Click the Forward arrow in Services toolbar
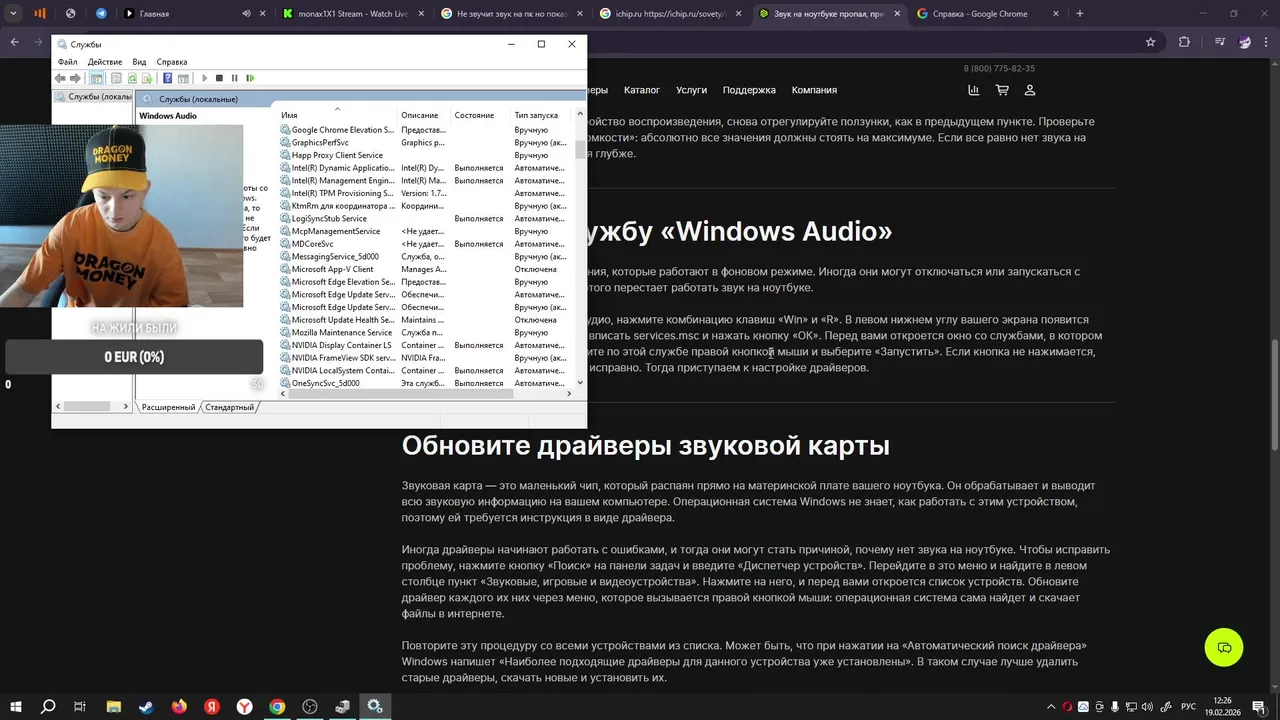Screen dimensions: 1280x720 pyautogui.click(x=75, y=78)
